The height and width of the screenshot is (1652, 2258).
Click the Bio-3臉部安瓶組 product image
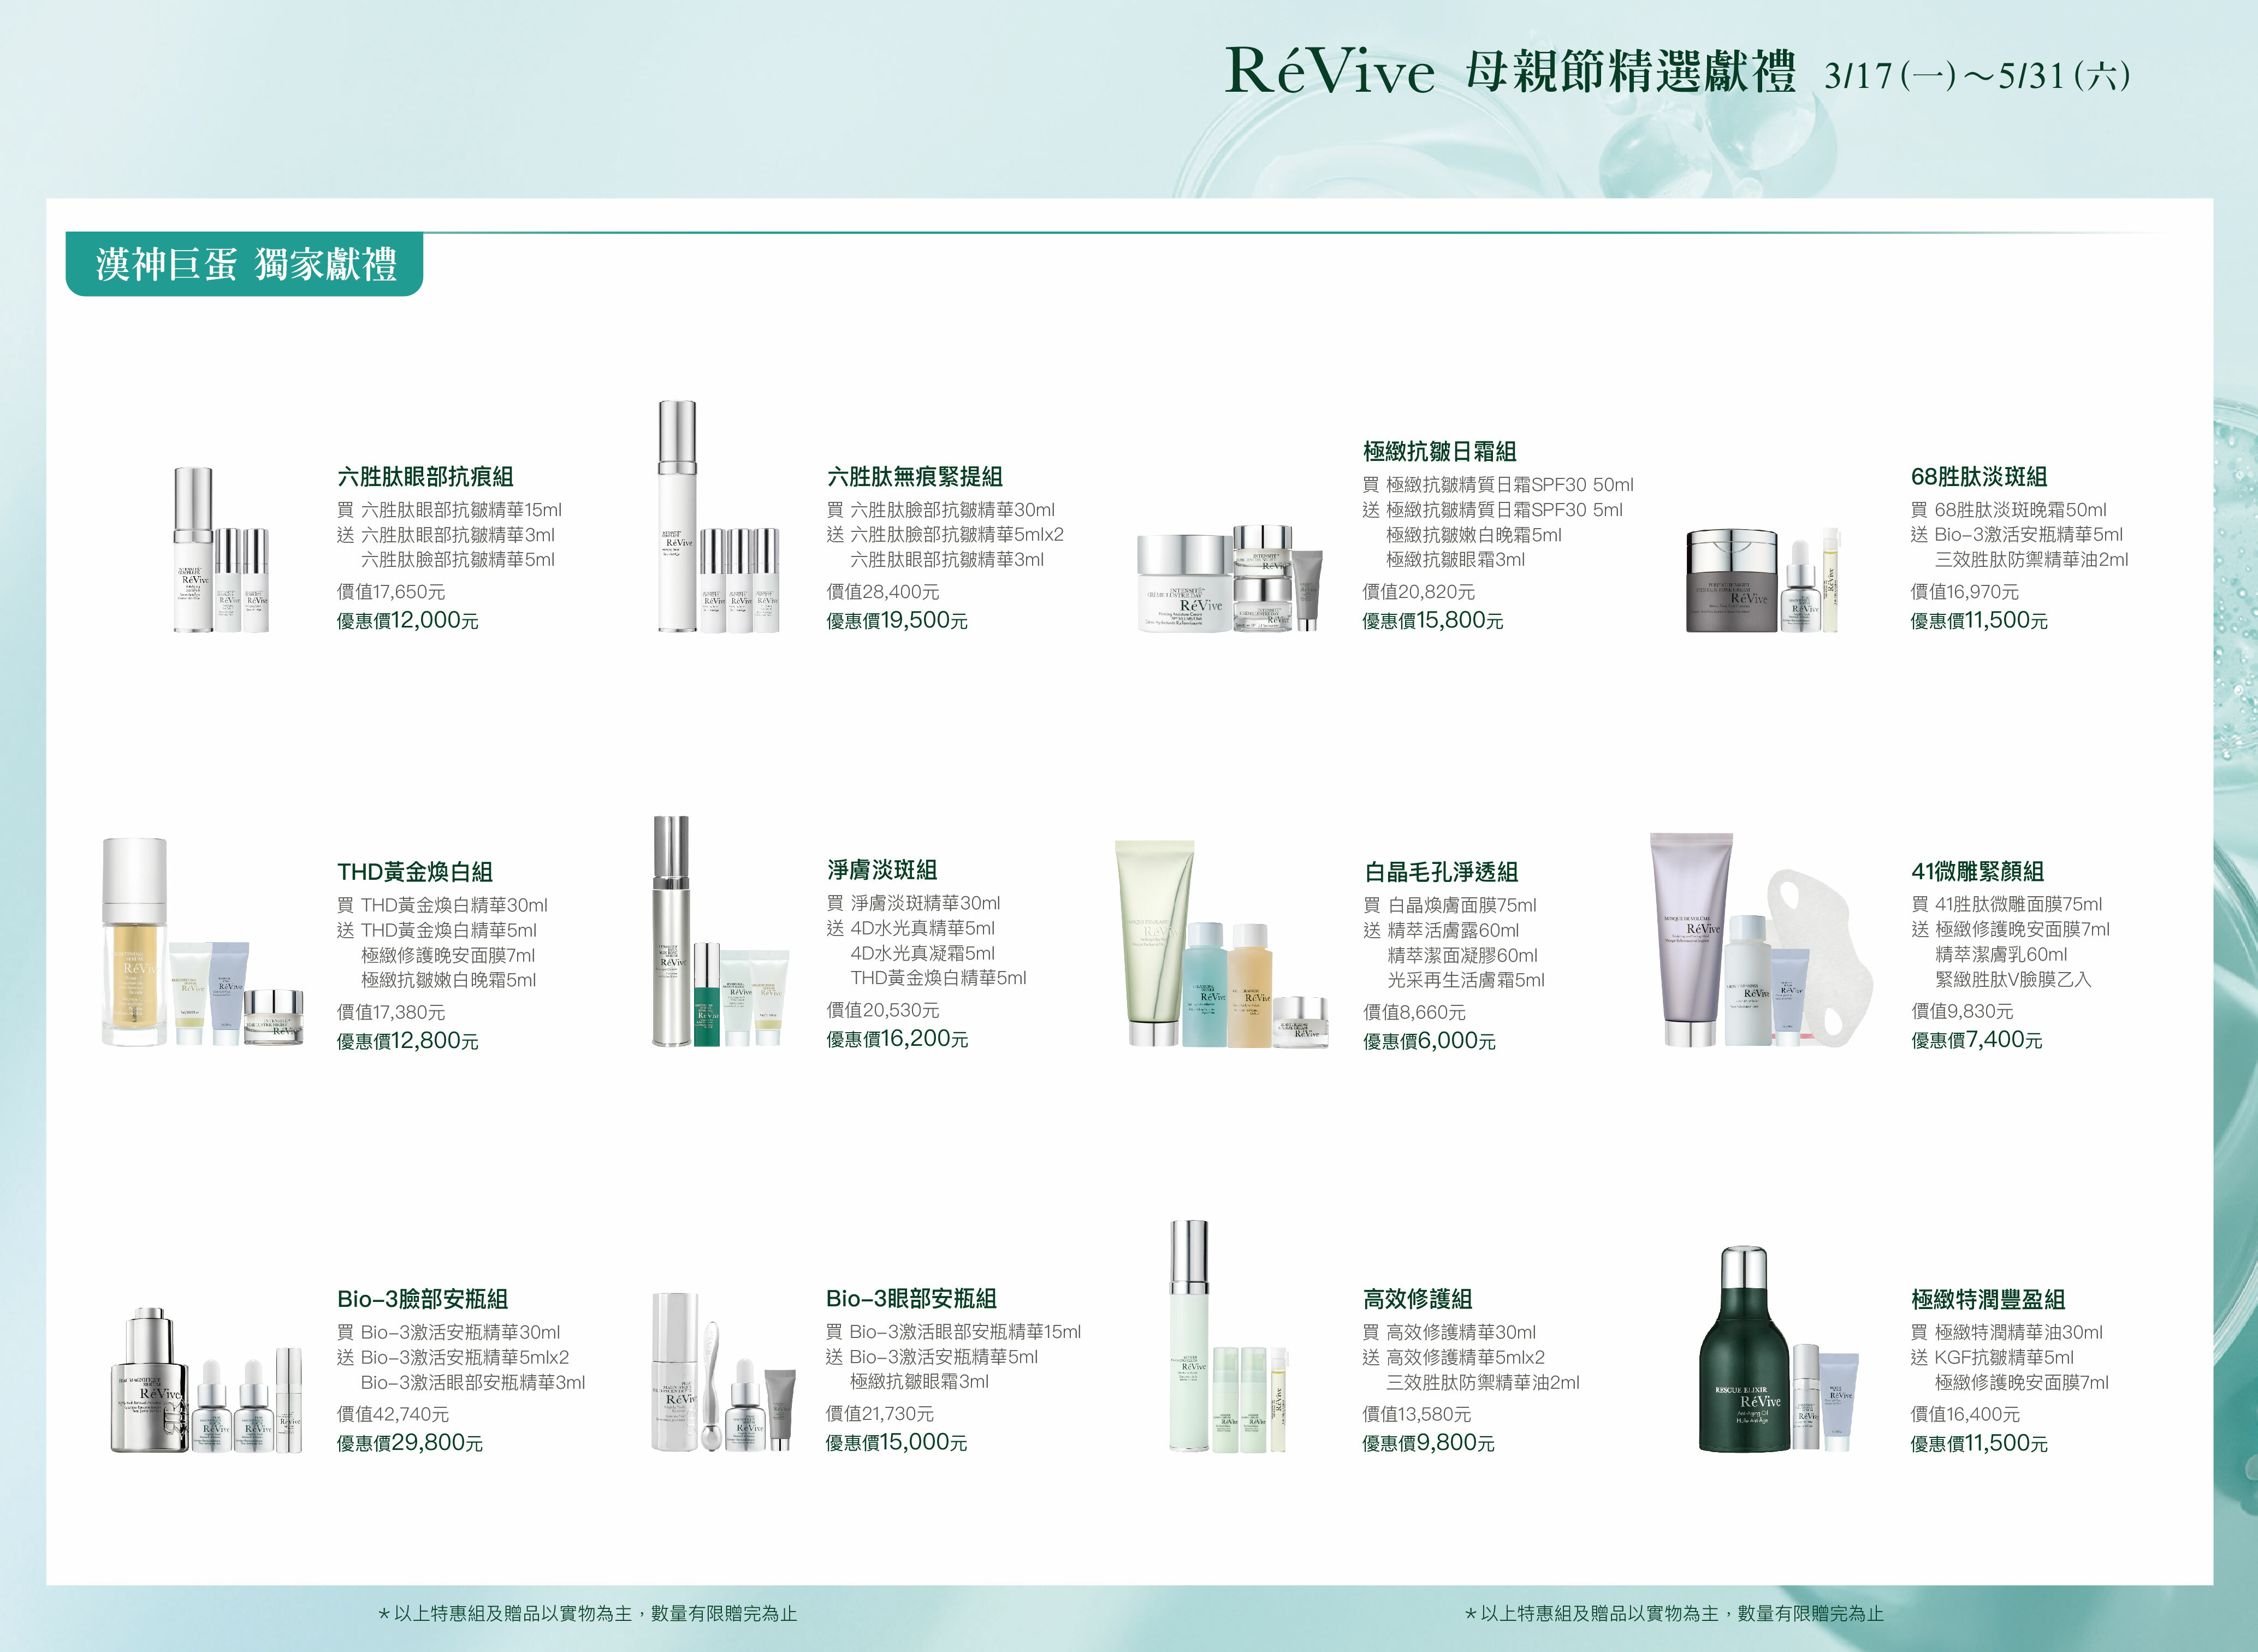click(x=206, y=1381)
